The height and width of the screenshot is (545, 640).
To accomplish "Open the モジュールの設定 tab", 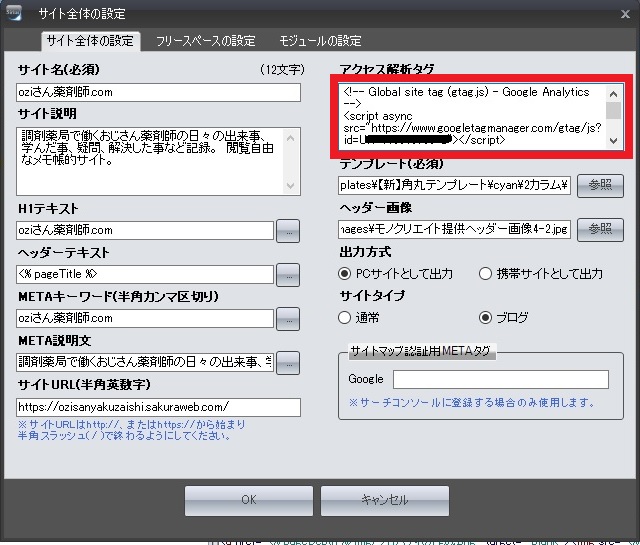I will pyautogui.click(x=320, y=41).
